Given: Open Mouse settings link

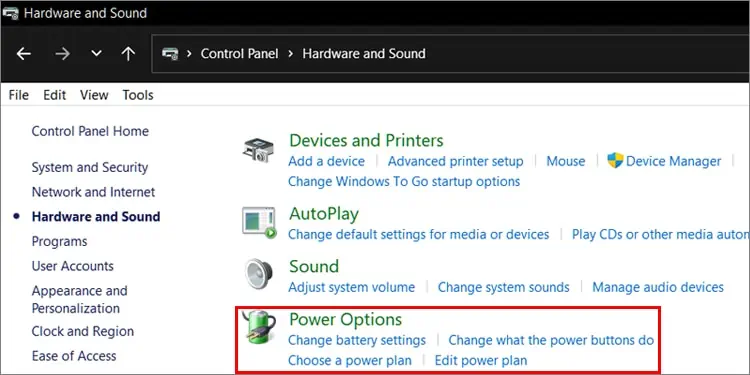Looking at the screenshot, I should 566,161.
